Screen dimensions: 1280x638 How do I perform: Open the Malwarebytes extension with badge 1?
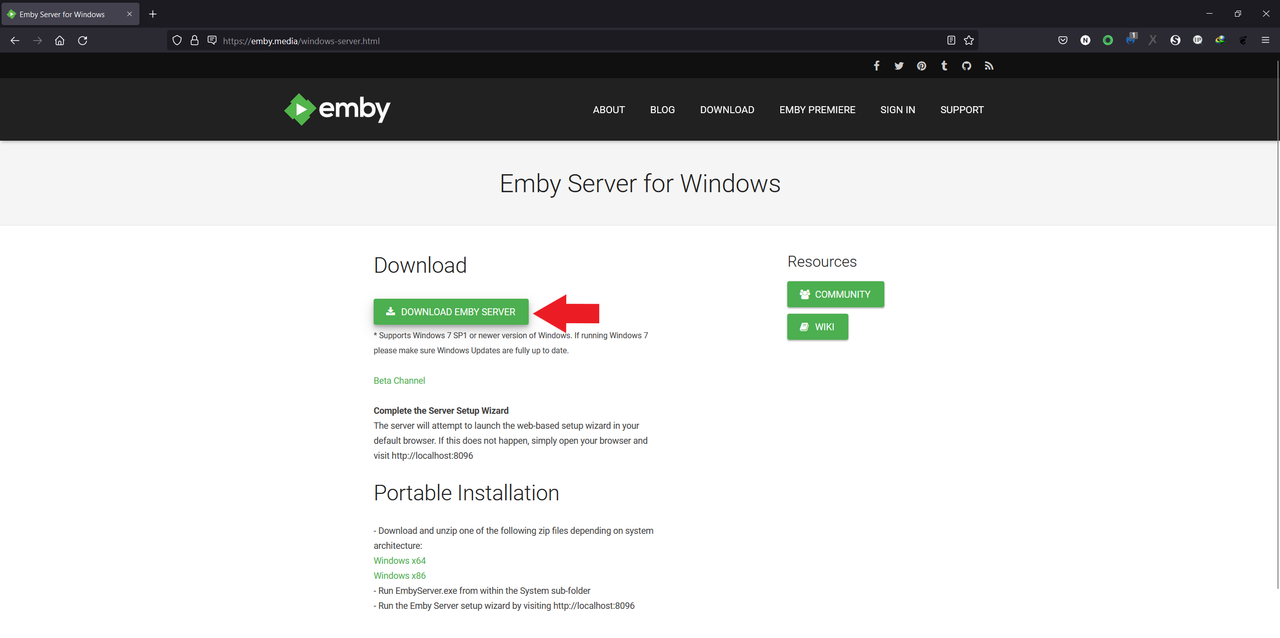[x=1130, y=40]
